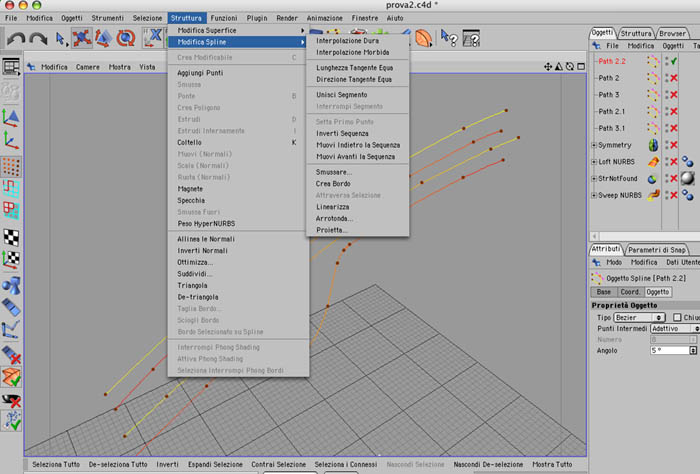Click the object manager horizontal scrollbar

[644, 236]
